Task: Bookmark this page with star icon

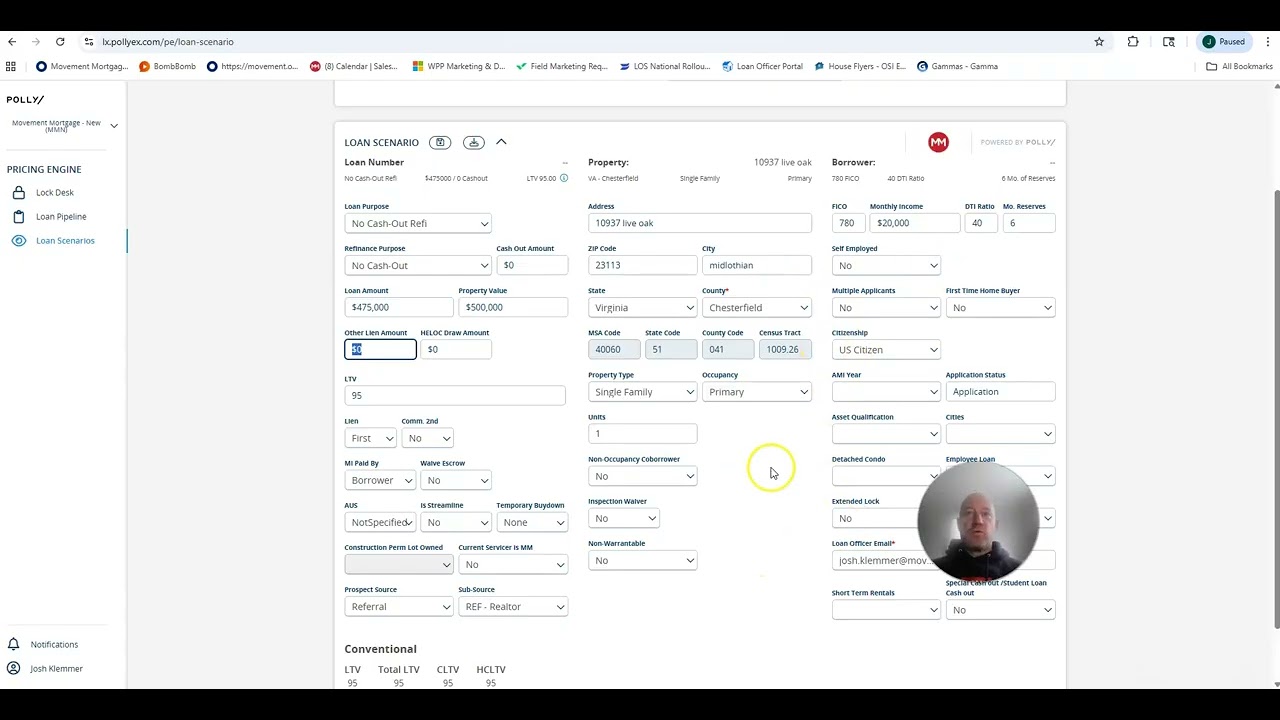Action: [1099, 42]
